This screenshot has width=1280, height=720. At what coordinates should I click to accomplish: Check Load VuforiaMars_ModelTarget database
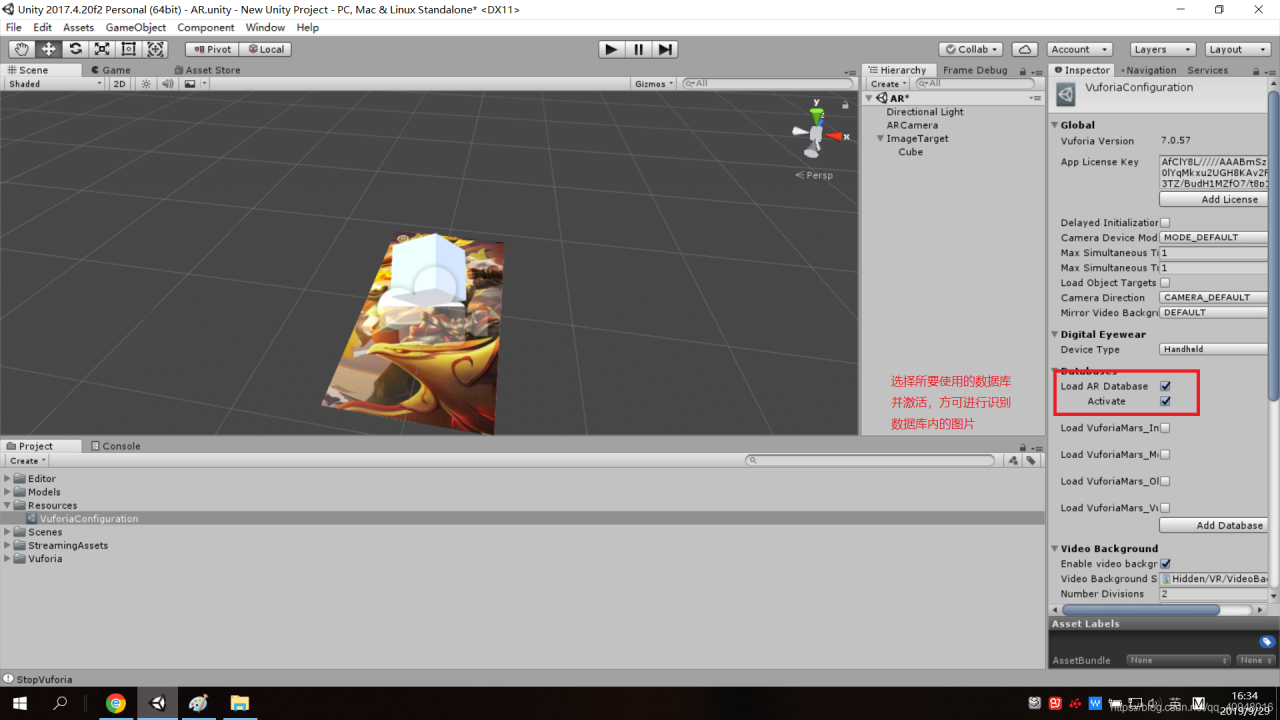point(1165,455)
